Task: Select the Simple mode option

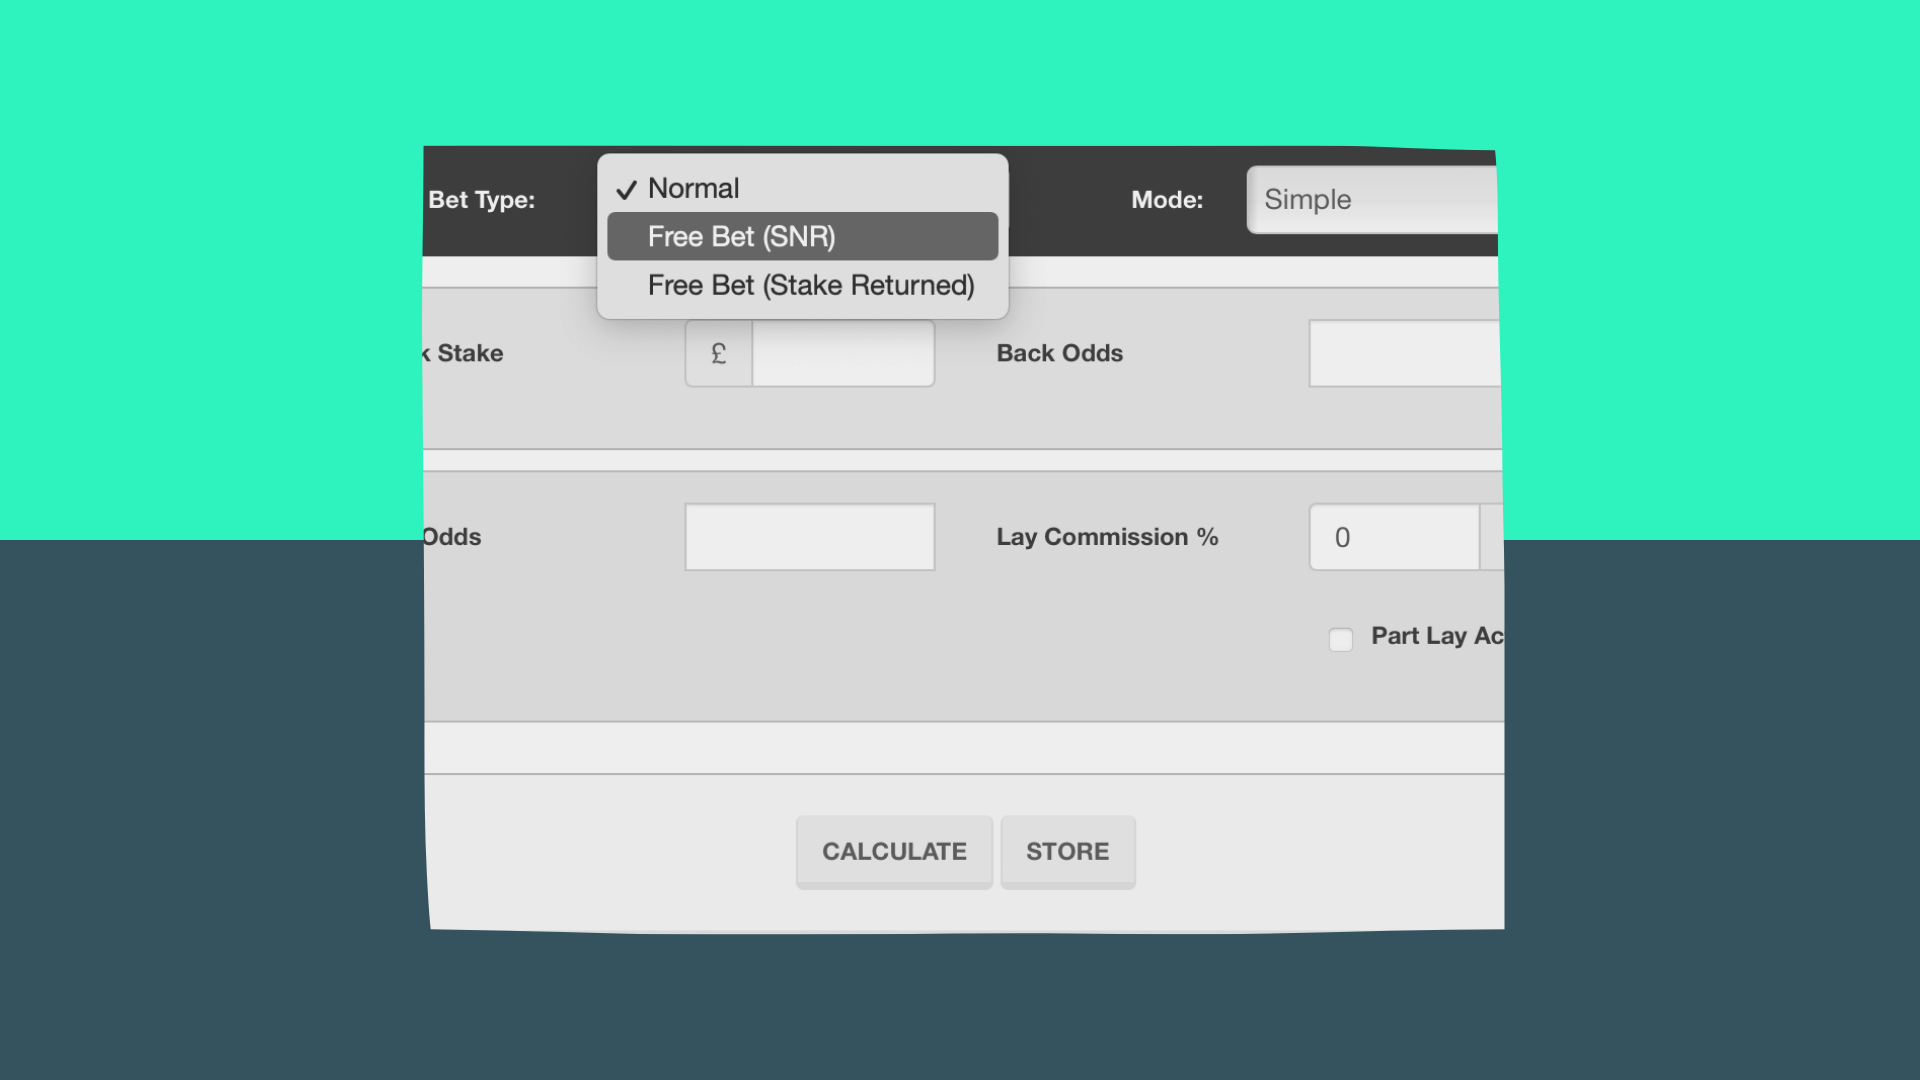Action: pos(1371,199)
